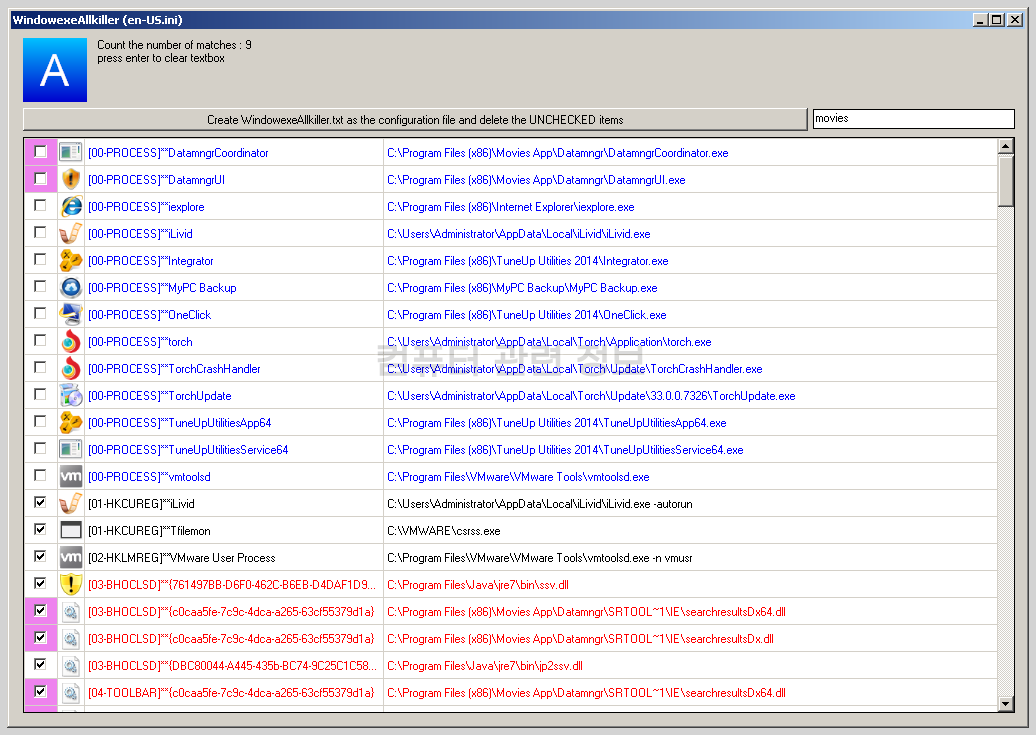Click the Internet Explorer\iexplore.exe path
1036x735 pixels.
[x=511, y=208]
